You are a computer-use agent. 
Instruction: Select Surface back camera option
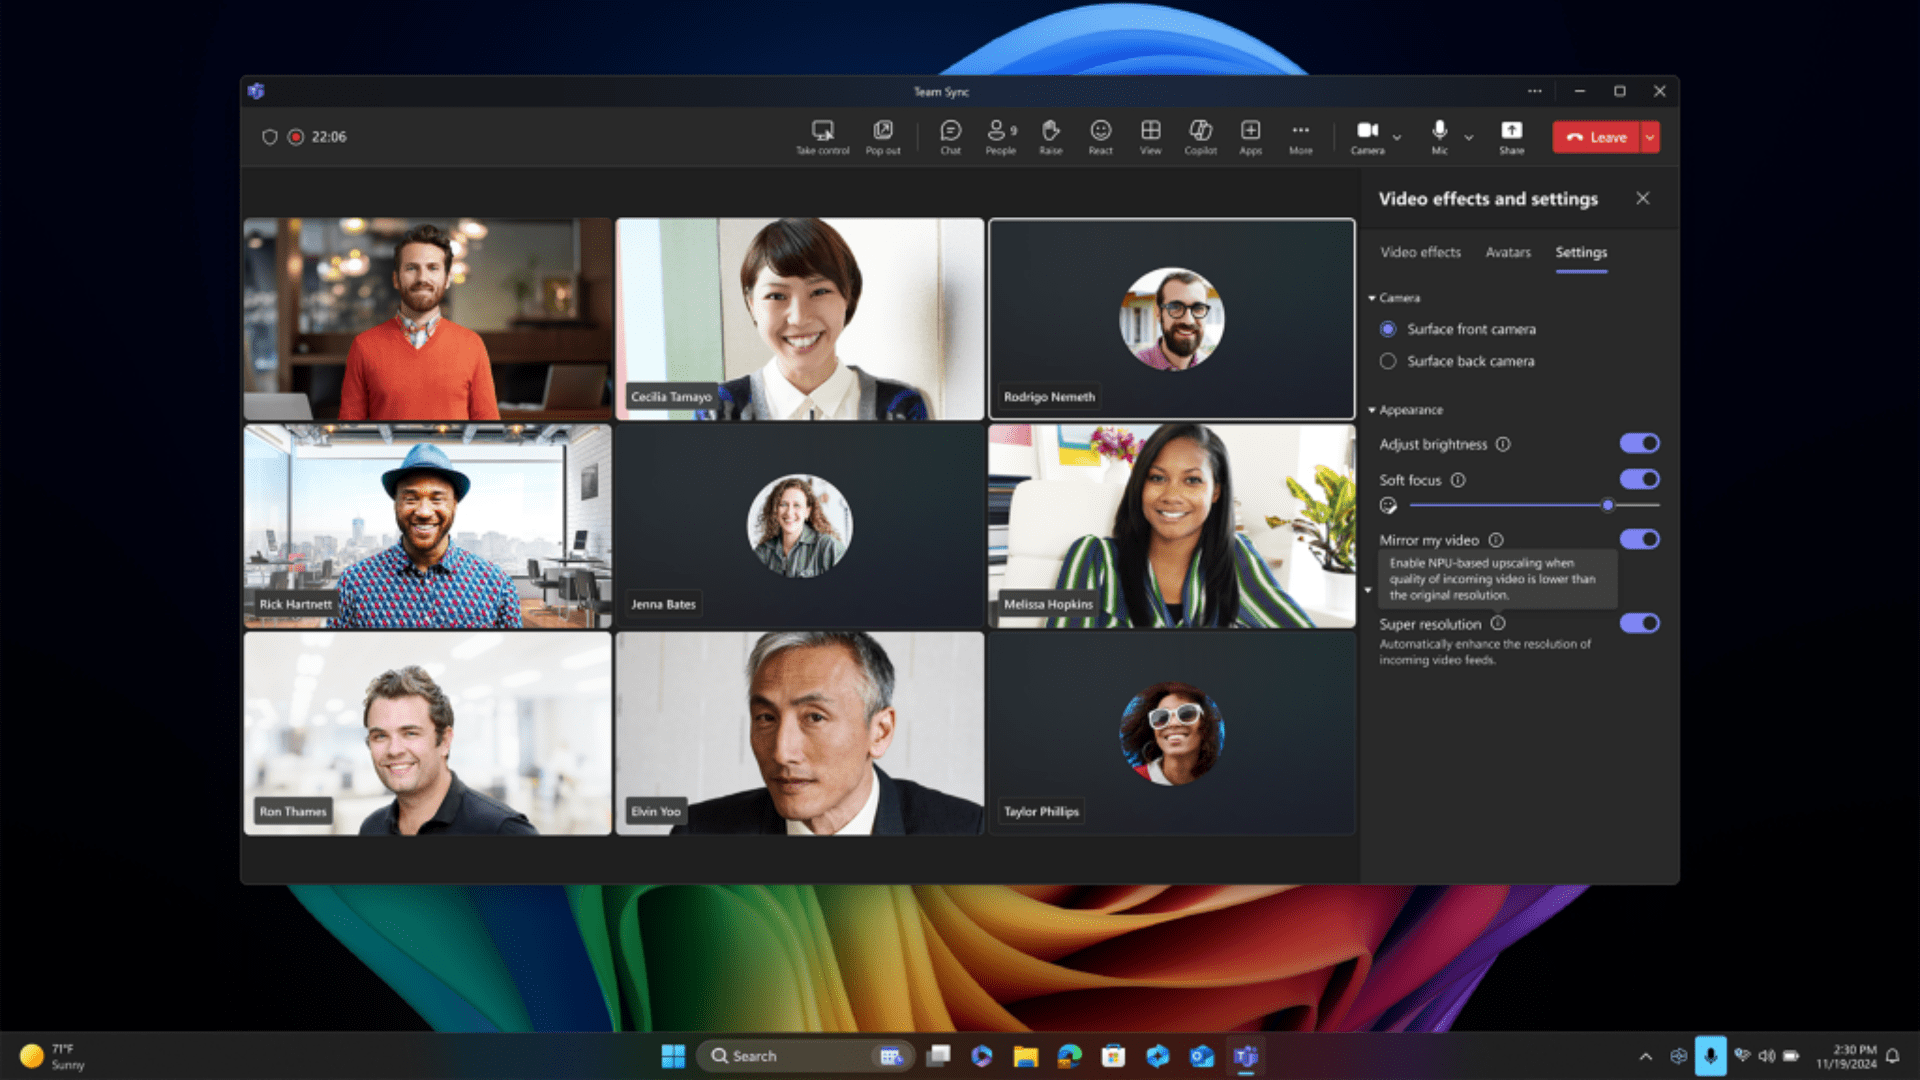click(x=1388, y=361)
